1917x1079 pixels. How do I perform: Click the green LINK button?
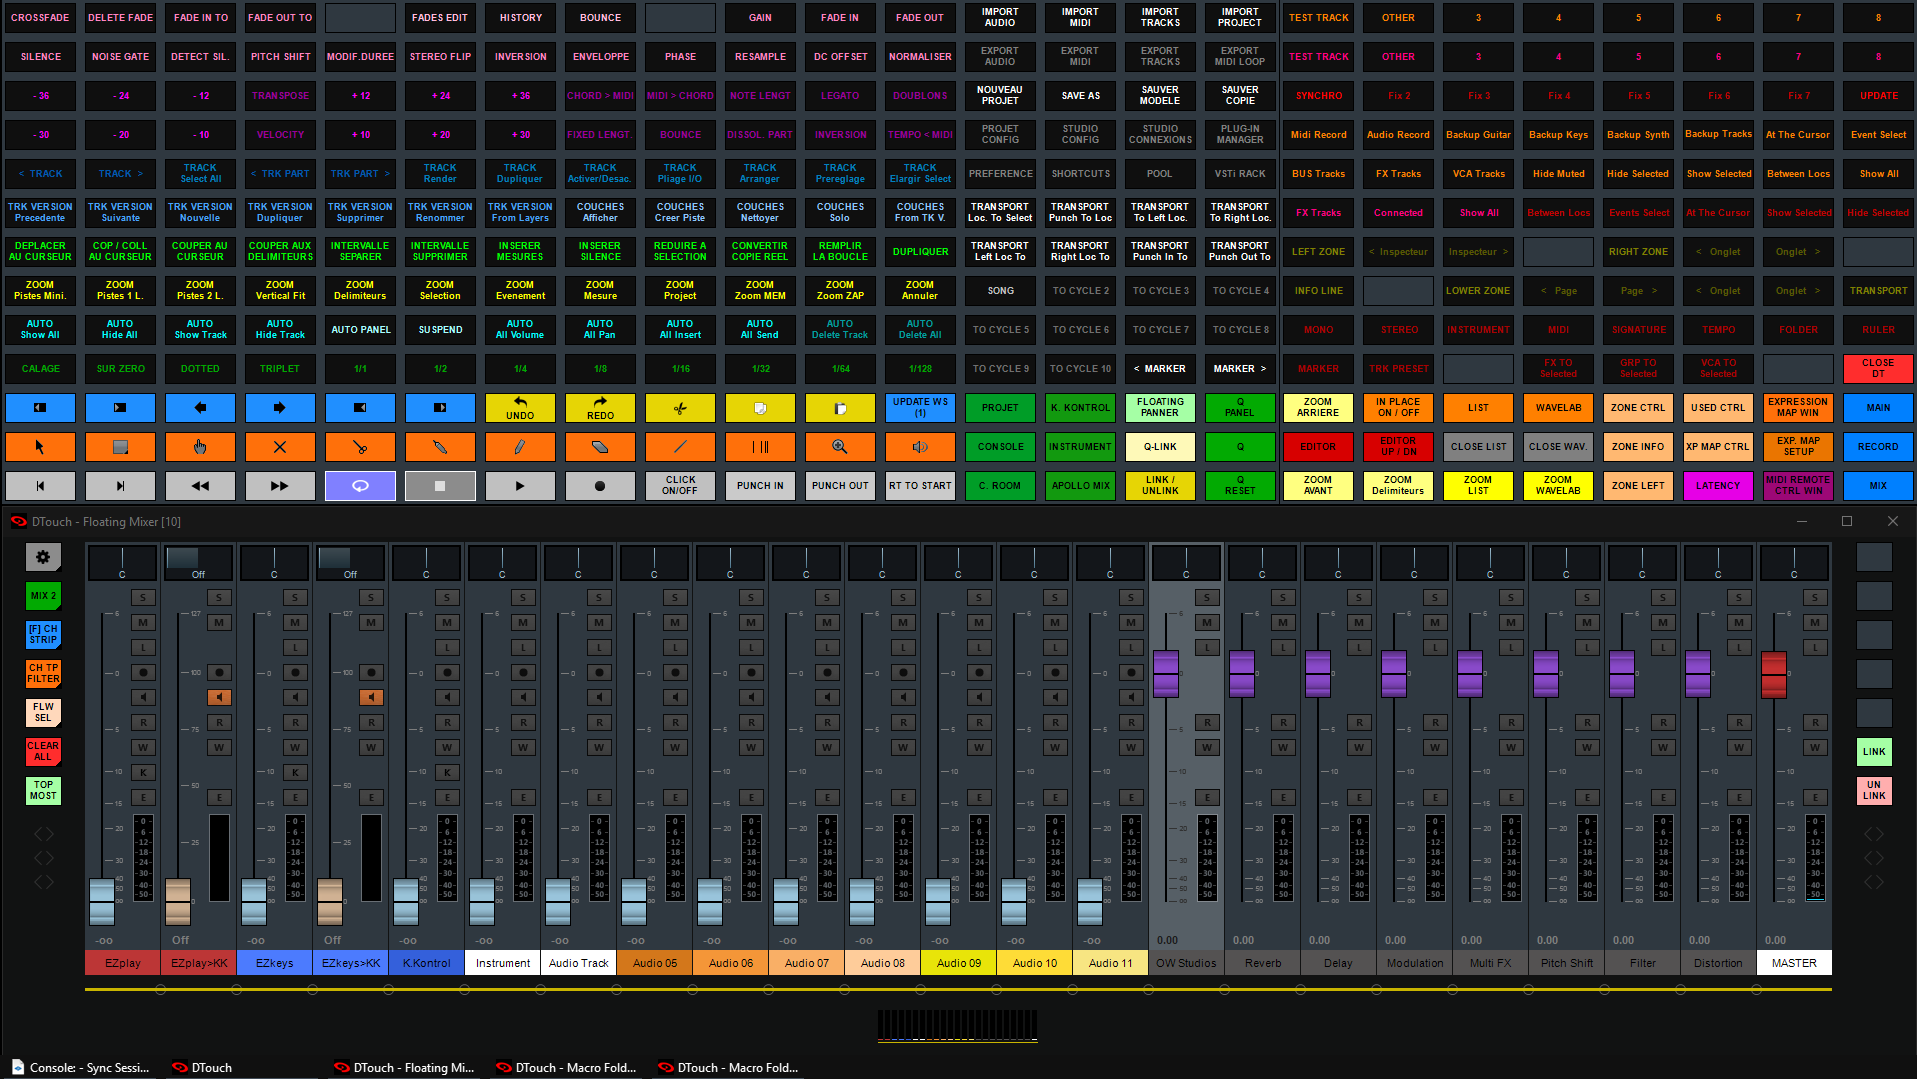coord(1874,751)
